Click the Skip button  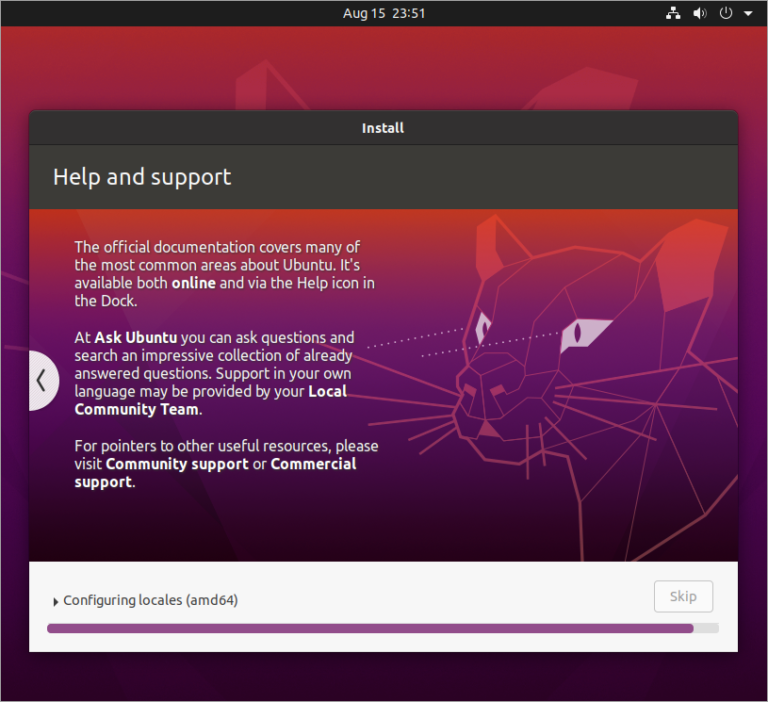point(683,596)
